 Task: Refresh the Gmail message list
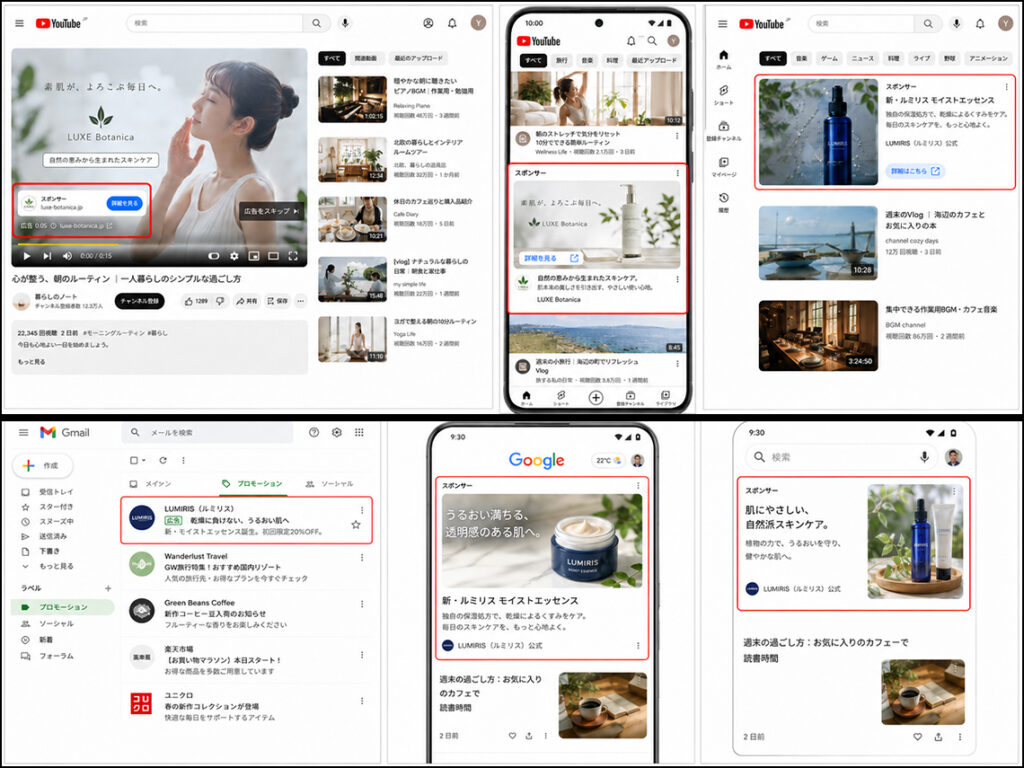(163, 460)
